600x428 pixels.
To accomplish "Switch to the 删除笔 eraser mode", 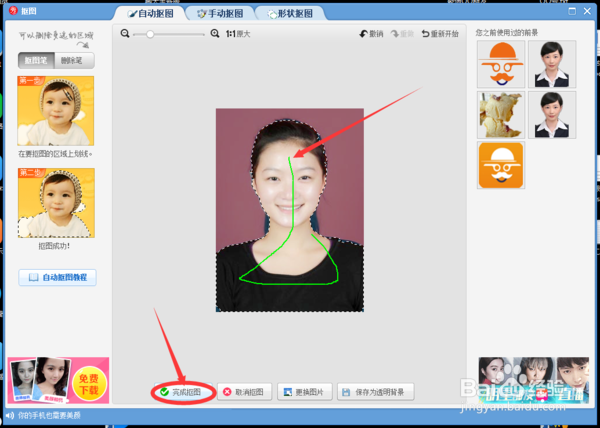I will click(74, 60).
